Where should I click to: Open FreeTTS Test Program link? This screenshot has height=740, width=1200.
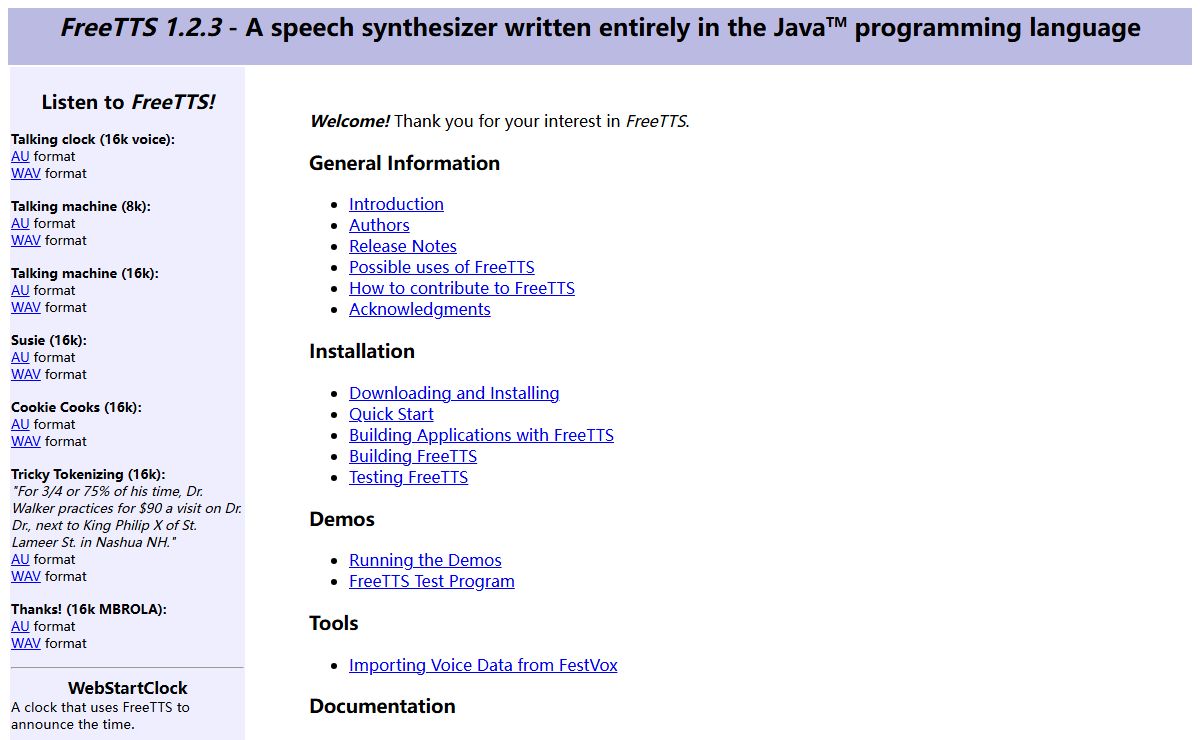pos(432,581)
